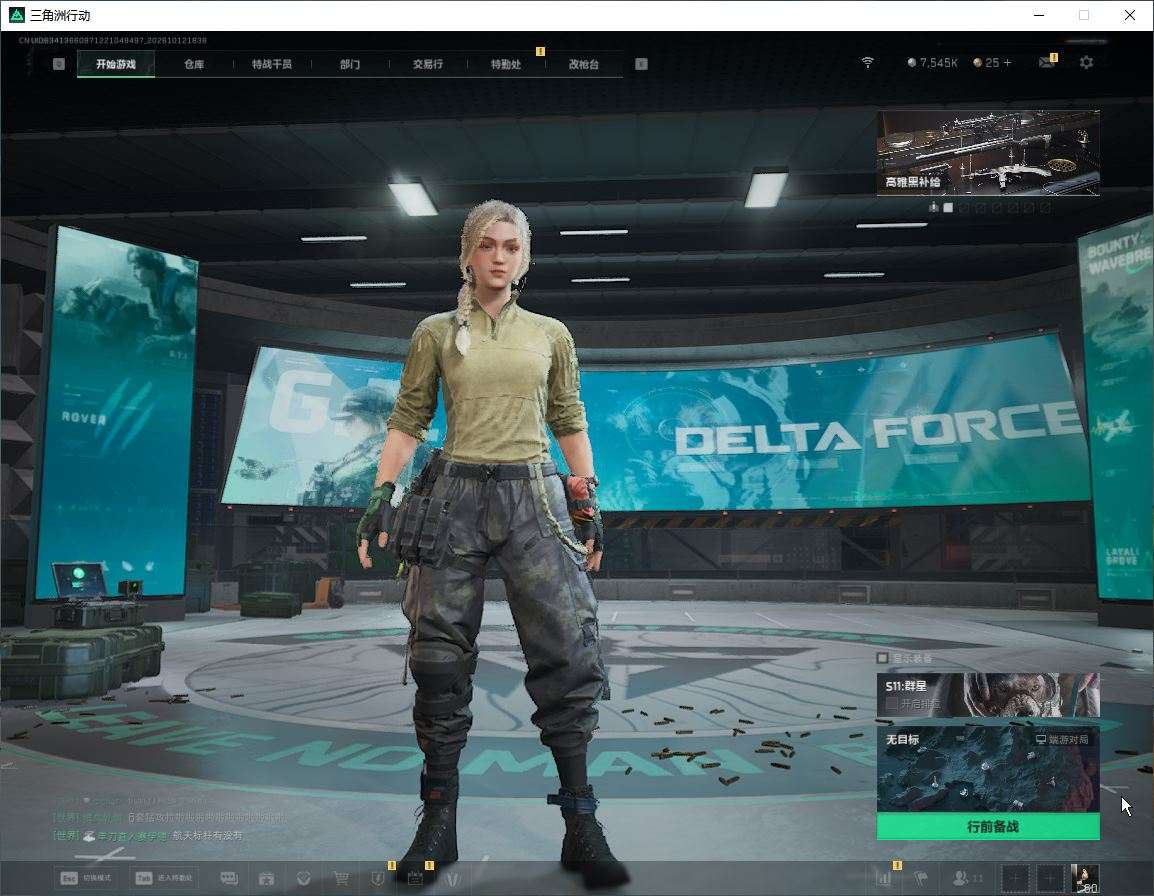
Task: Click the 端游对局 label on map card
Action: [x=1062, y=739]
